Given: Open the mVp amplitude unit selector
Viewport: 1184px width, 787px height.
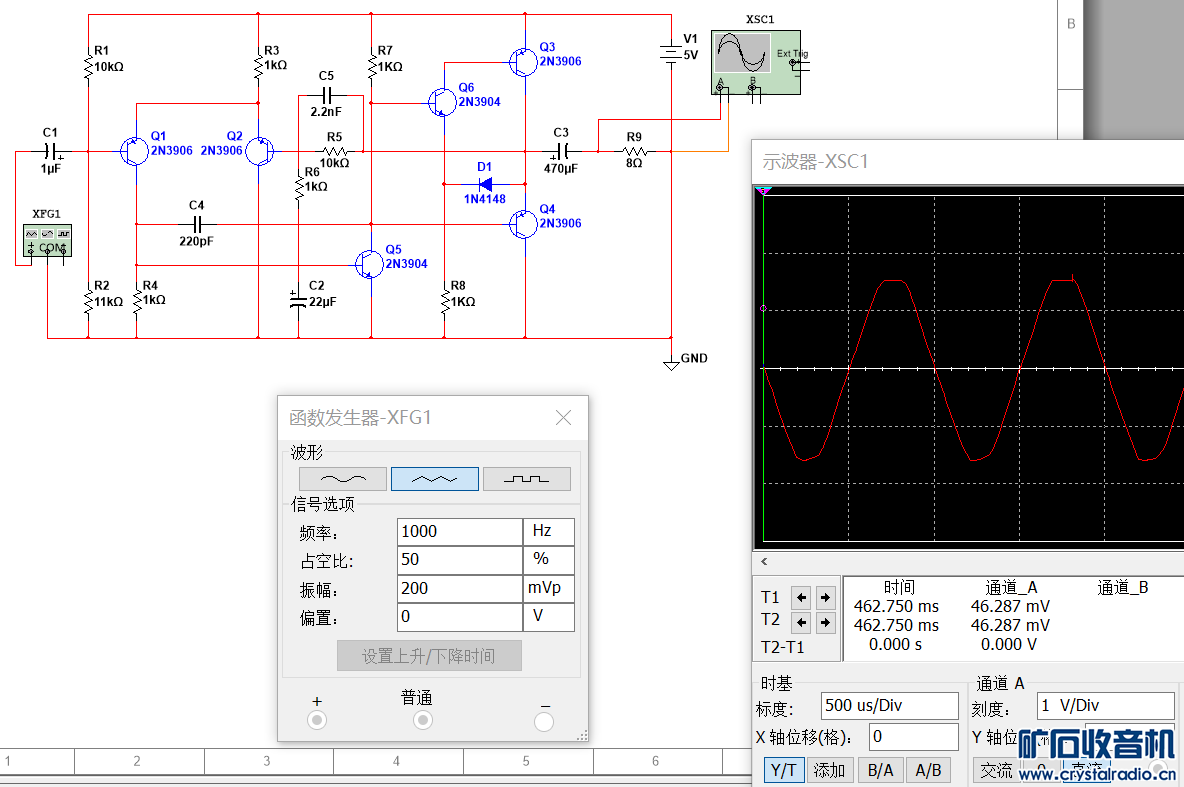Looking at the screenshot, I should pyautogui.click(x=548, y=588).
